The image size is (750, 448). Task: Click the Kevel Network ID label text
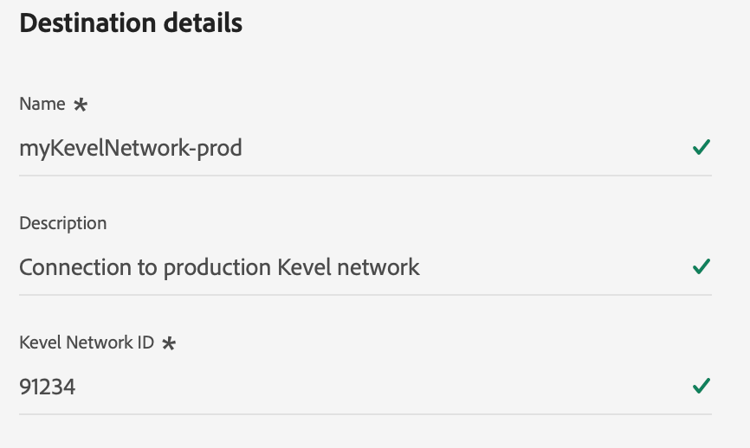point(87,342)
